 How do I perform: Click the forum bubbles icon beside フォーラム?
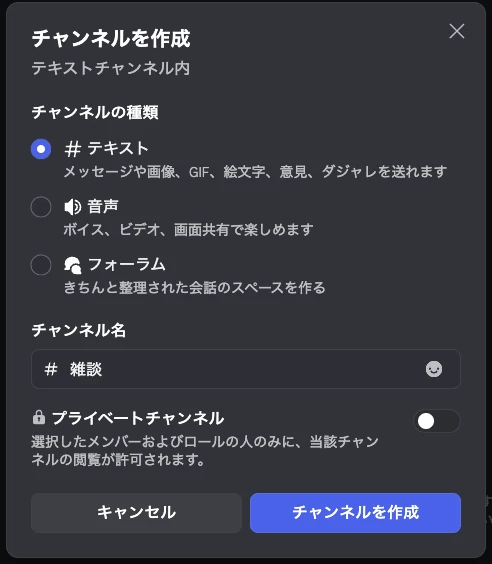pos(73,265)
